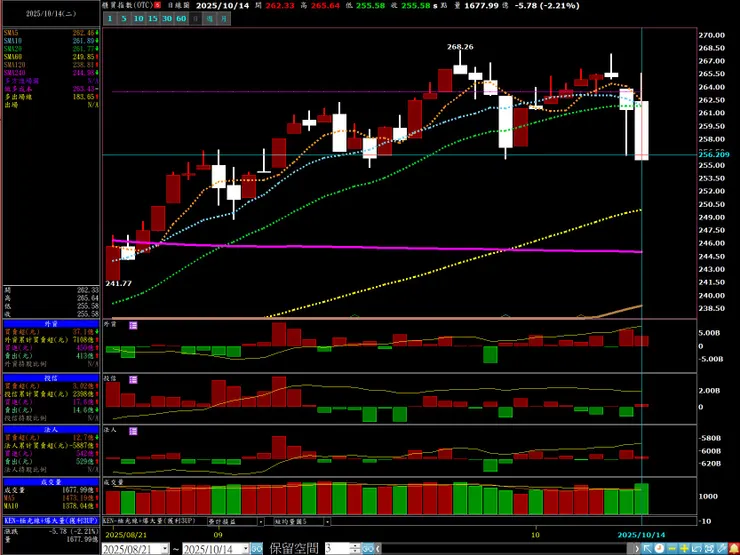Switch to 60-minute timeframe
The image size is (740, 555).
[181, 18]
